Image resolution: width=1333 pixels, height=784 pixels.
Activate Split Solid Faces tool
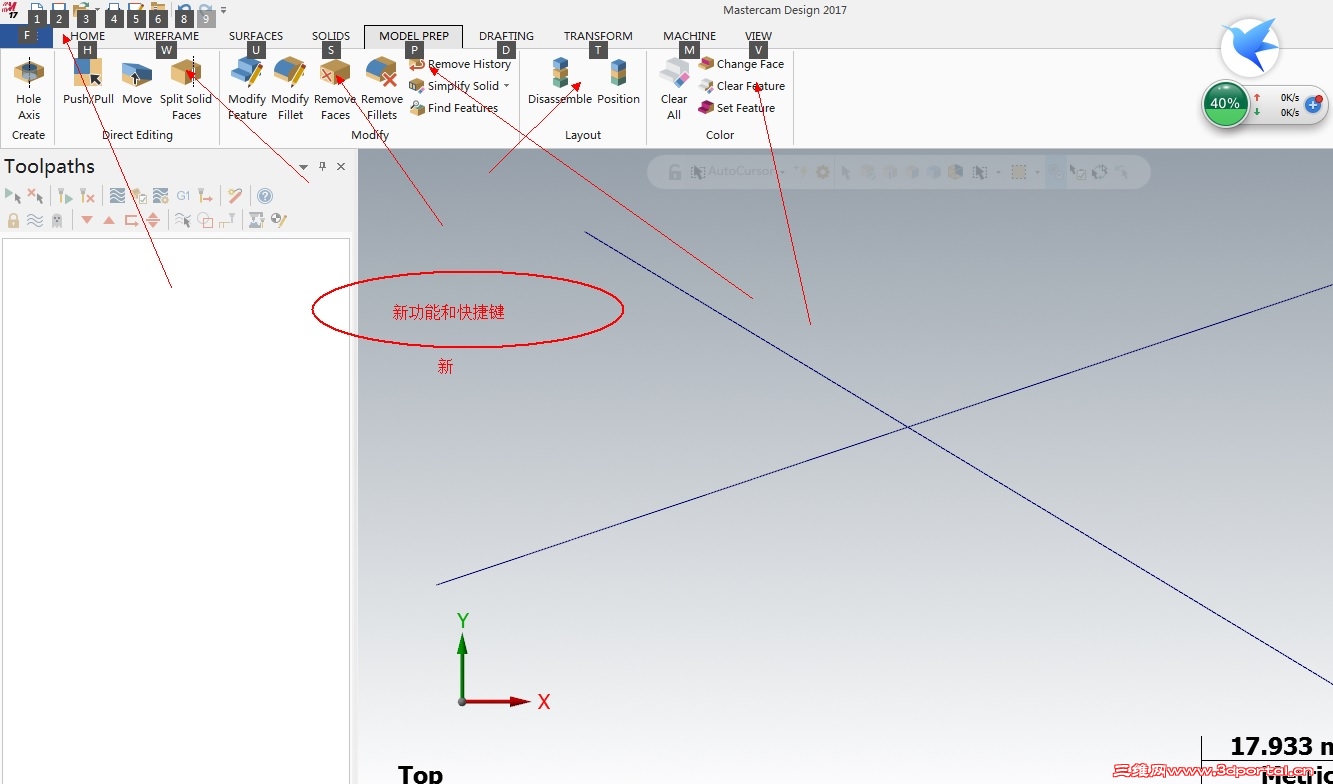point(186,90)
